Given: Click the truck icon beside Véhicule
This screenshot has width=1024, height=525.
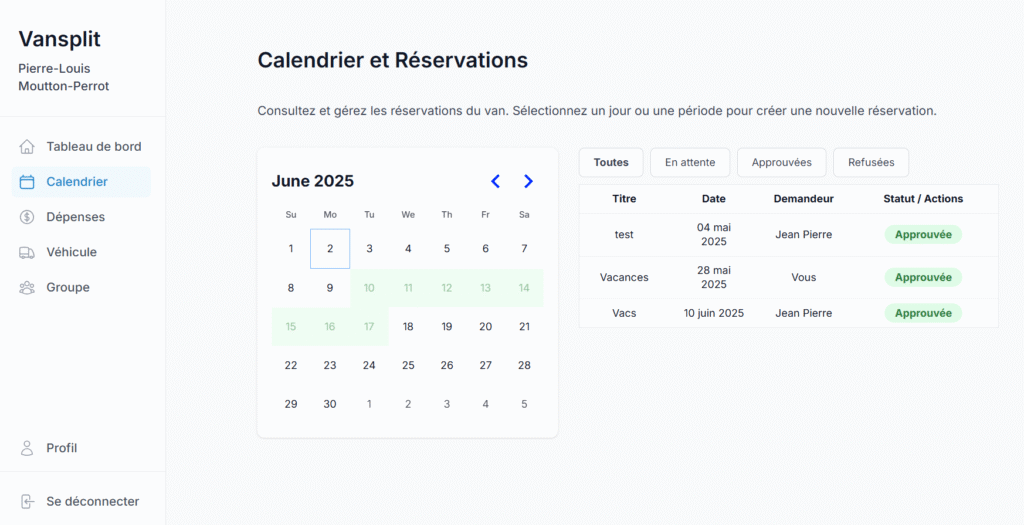Looking at the screenshot, I should pyautogui.click(x=27, y=252).
